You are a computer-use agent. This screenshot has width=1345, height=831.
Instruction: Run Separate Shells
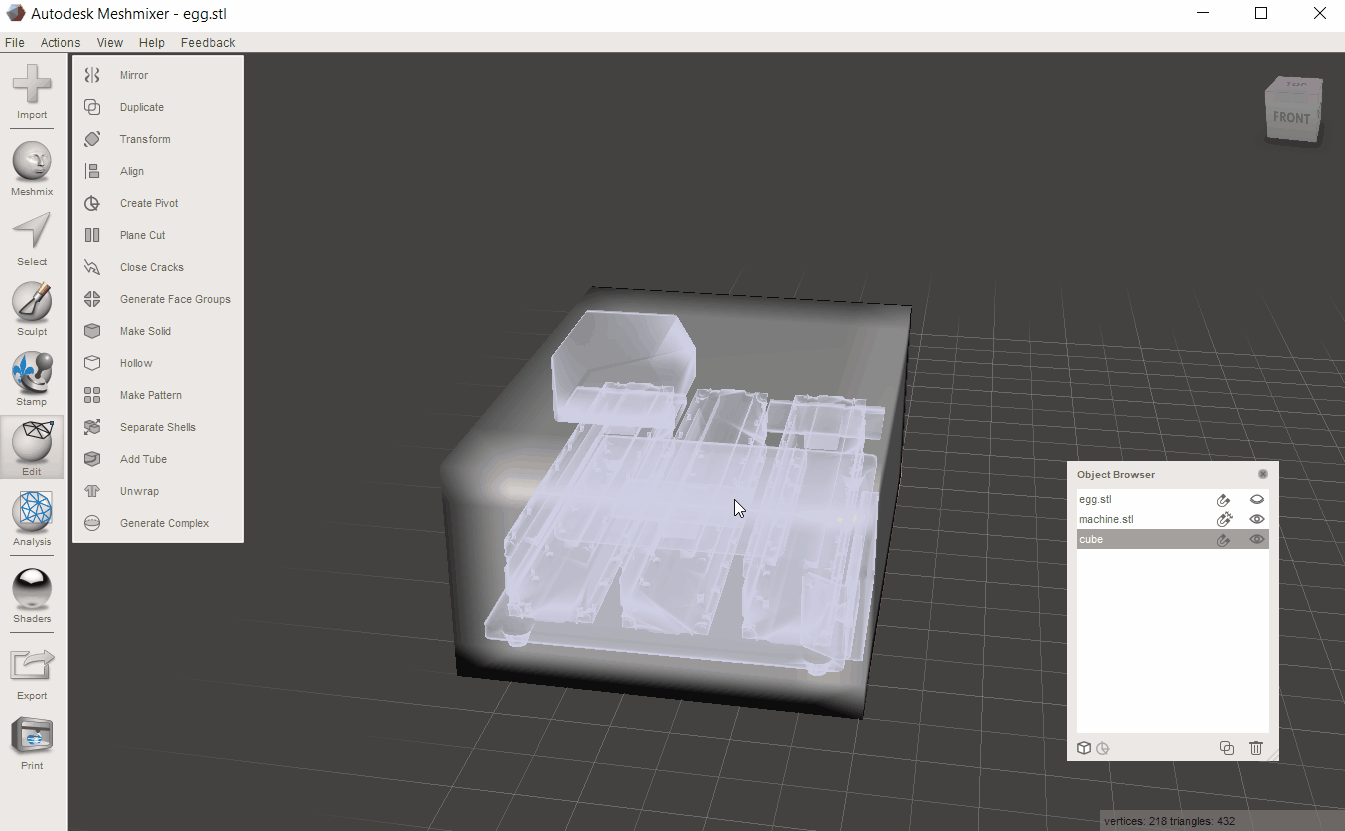click(x=158, y=427)
